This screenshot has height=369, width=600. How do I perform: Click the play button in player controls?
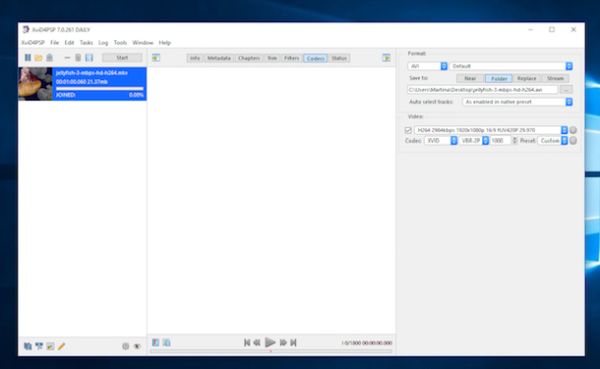[x=270, y=342]
